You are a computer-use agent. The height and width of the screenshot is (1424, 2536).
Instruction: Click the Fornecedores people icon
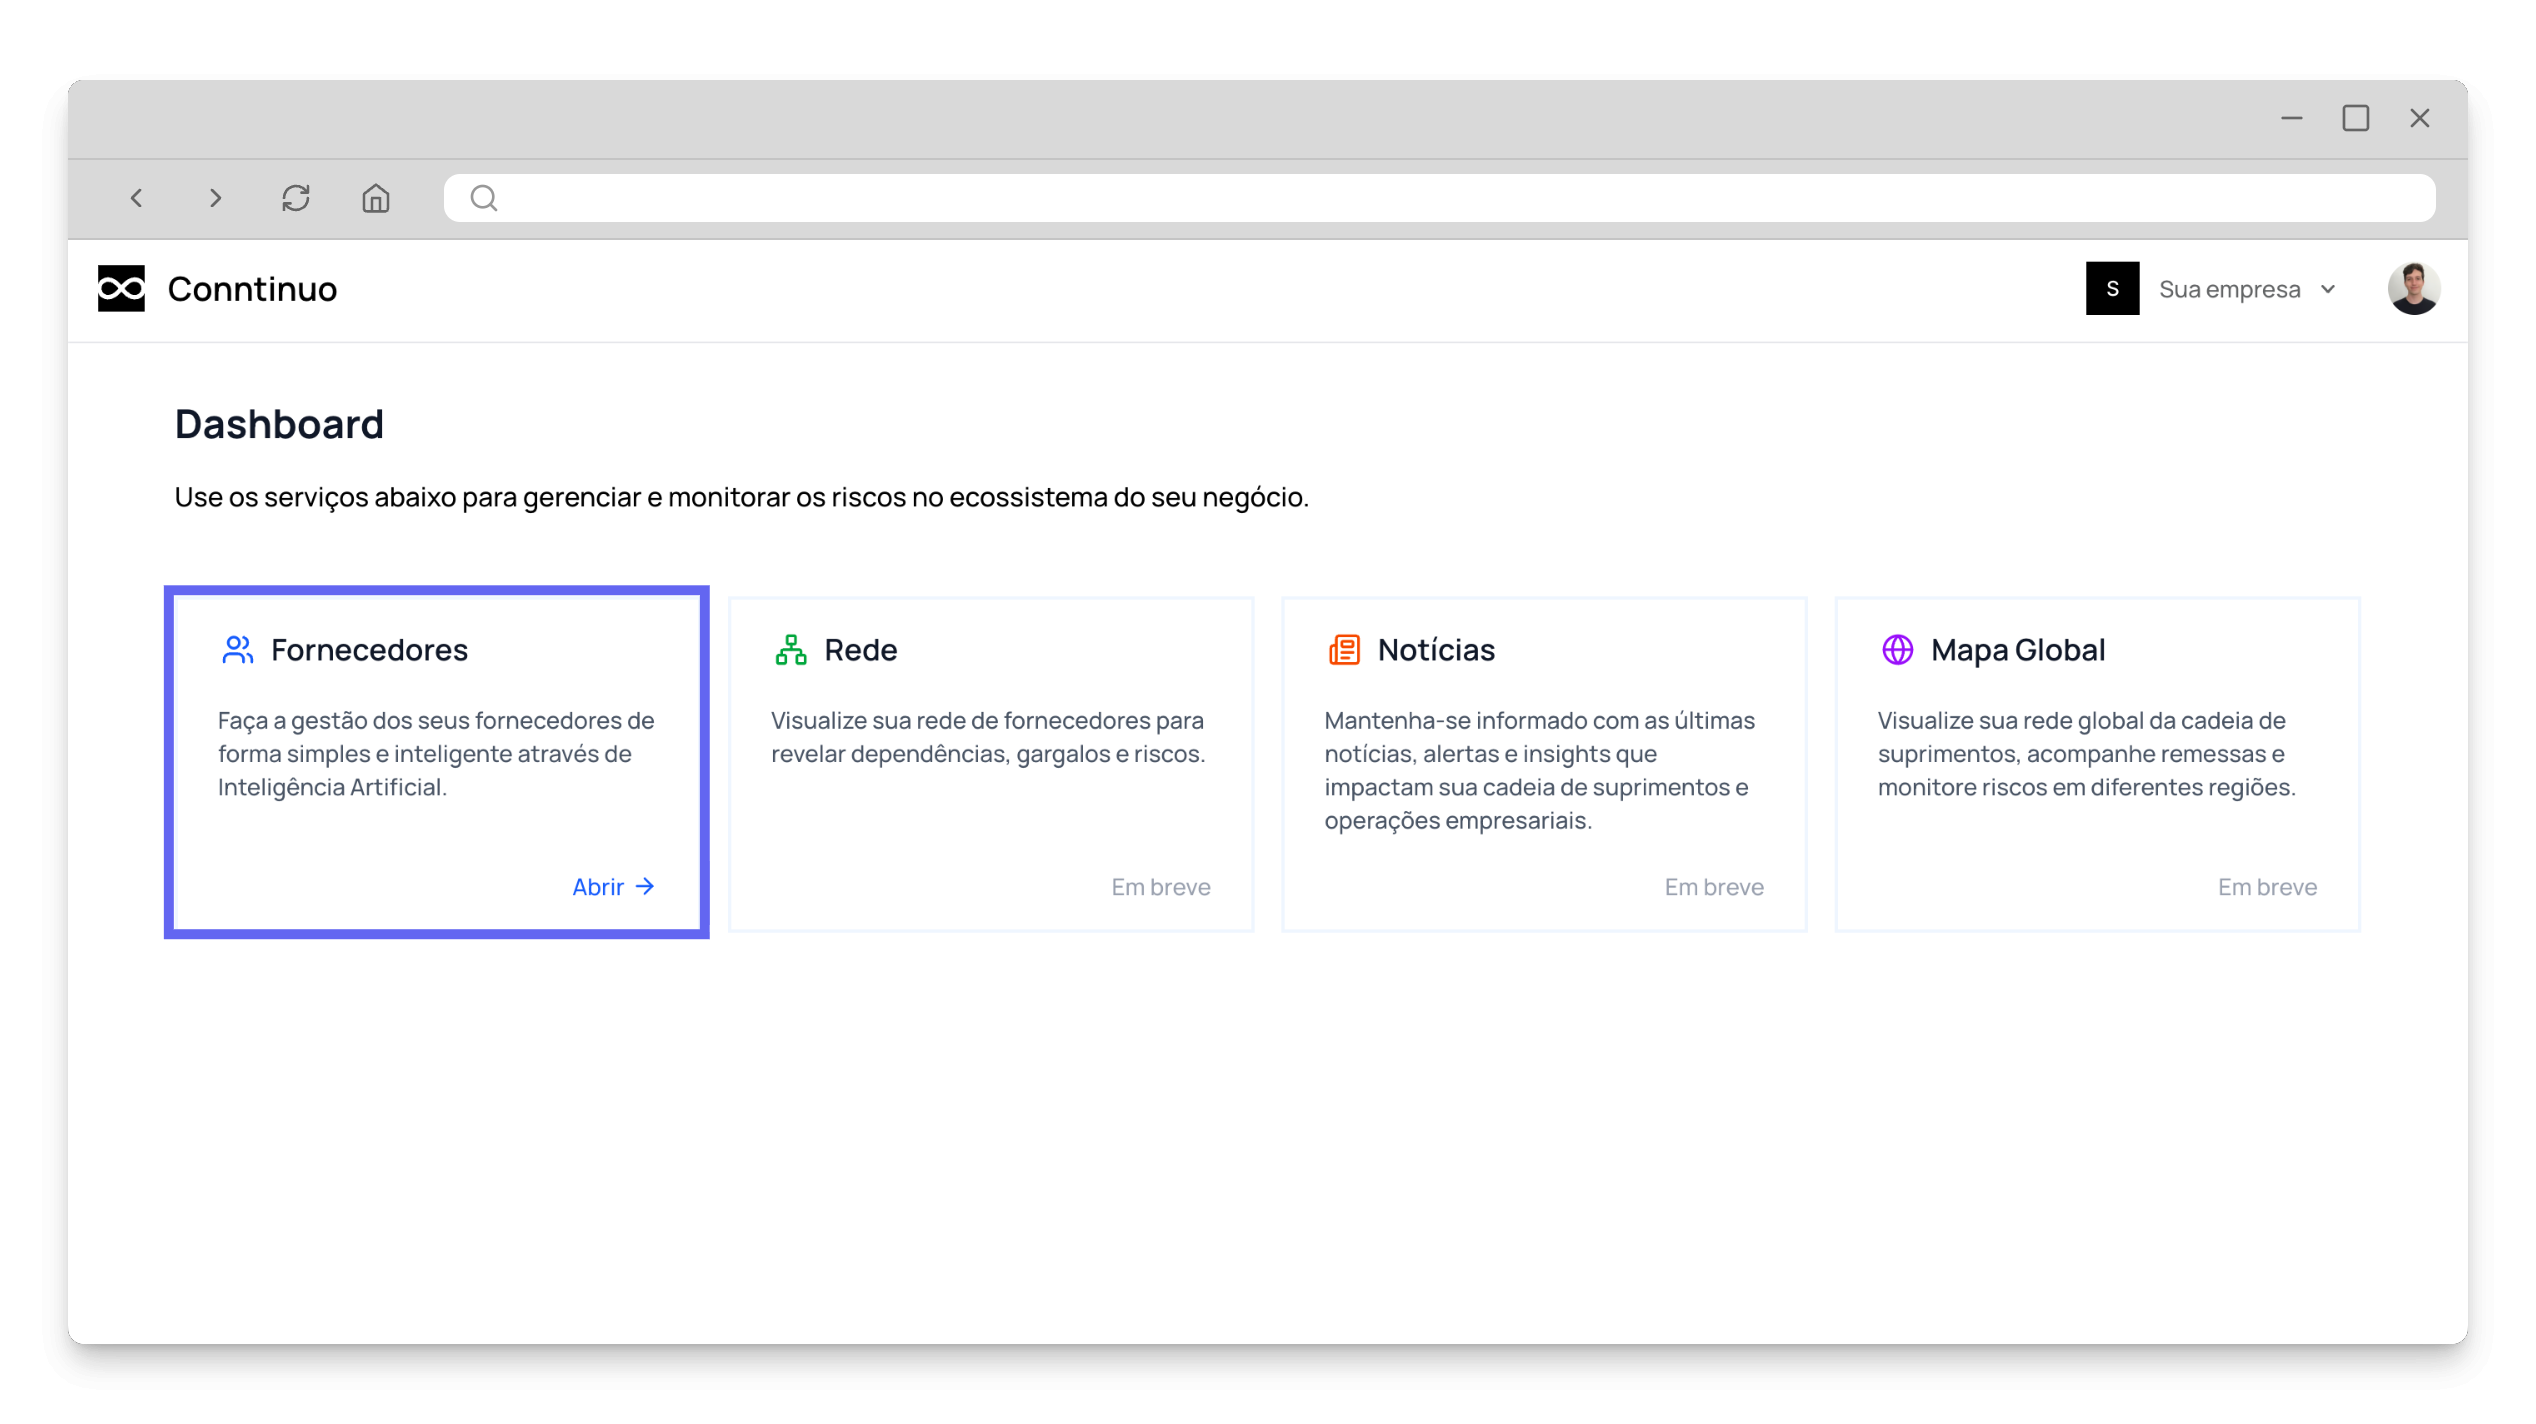[x=237, y=650]
